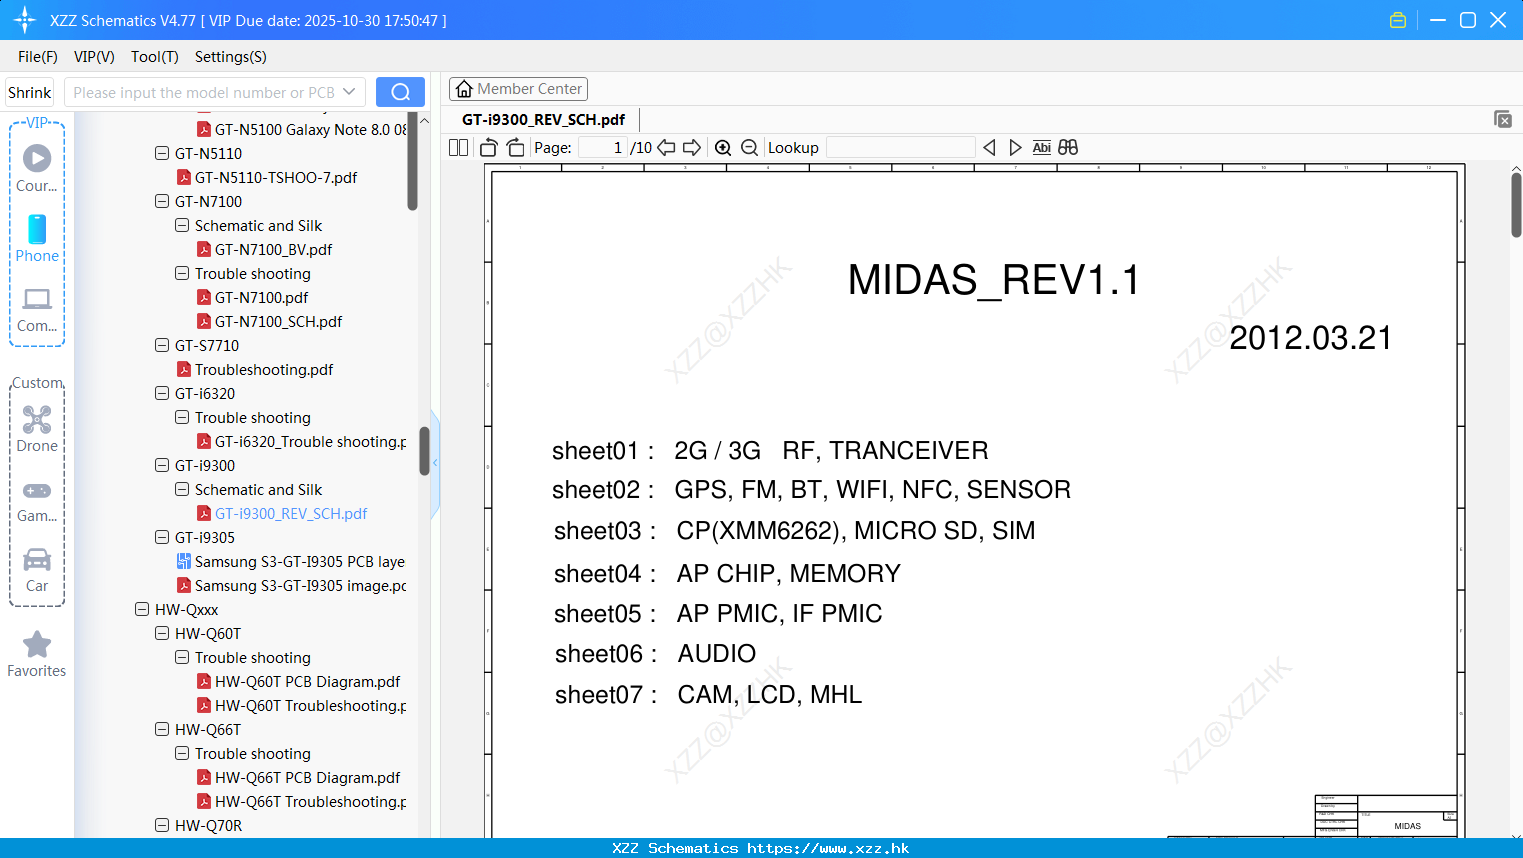The image size is (1523, 858).
Task: Open the File(F) menu
Action: (38, 57)
